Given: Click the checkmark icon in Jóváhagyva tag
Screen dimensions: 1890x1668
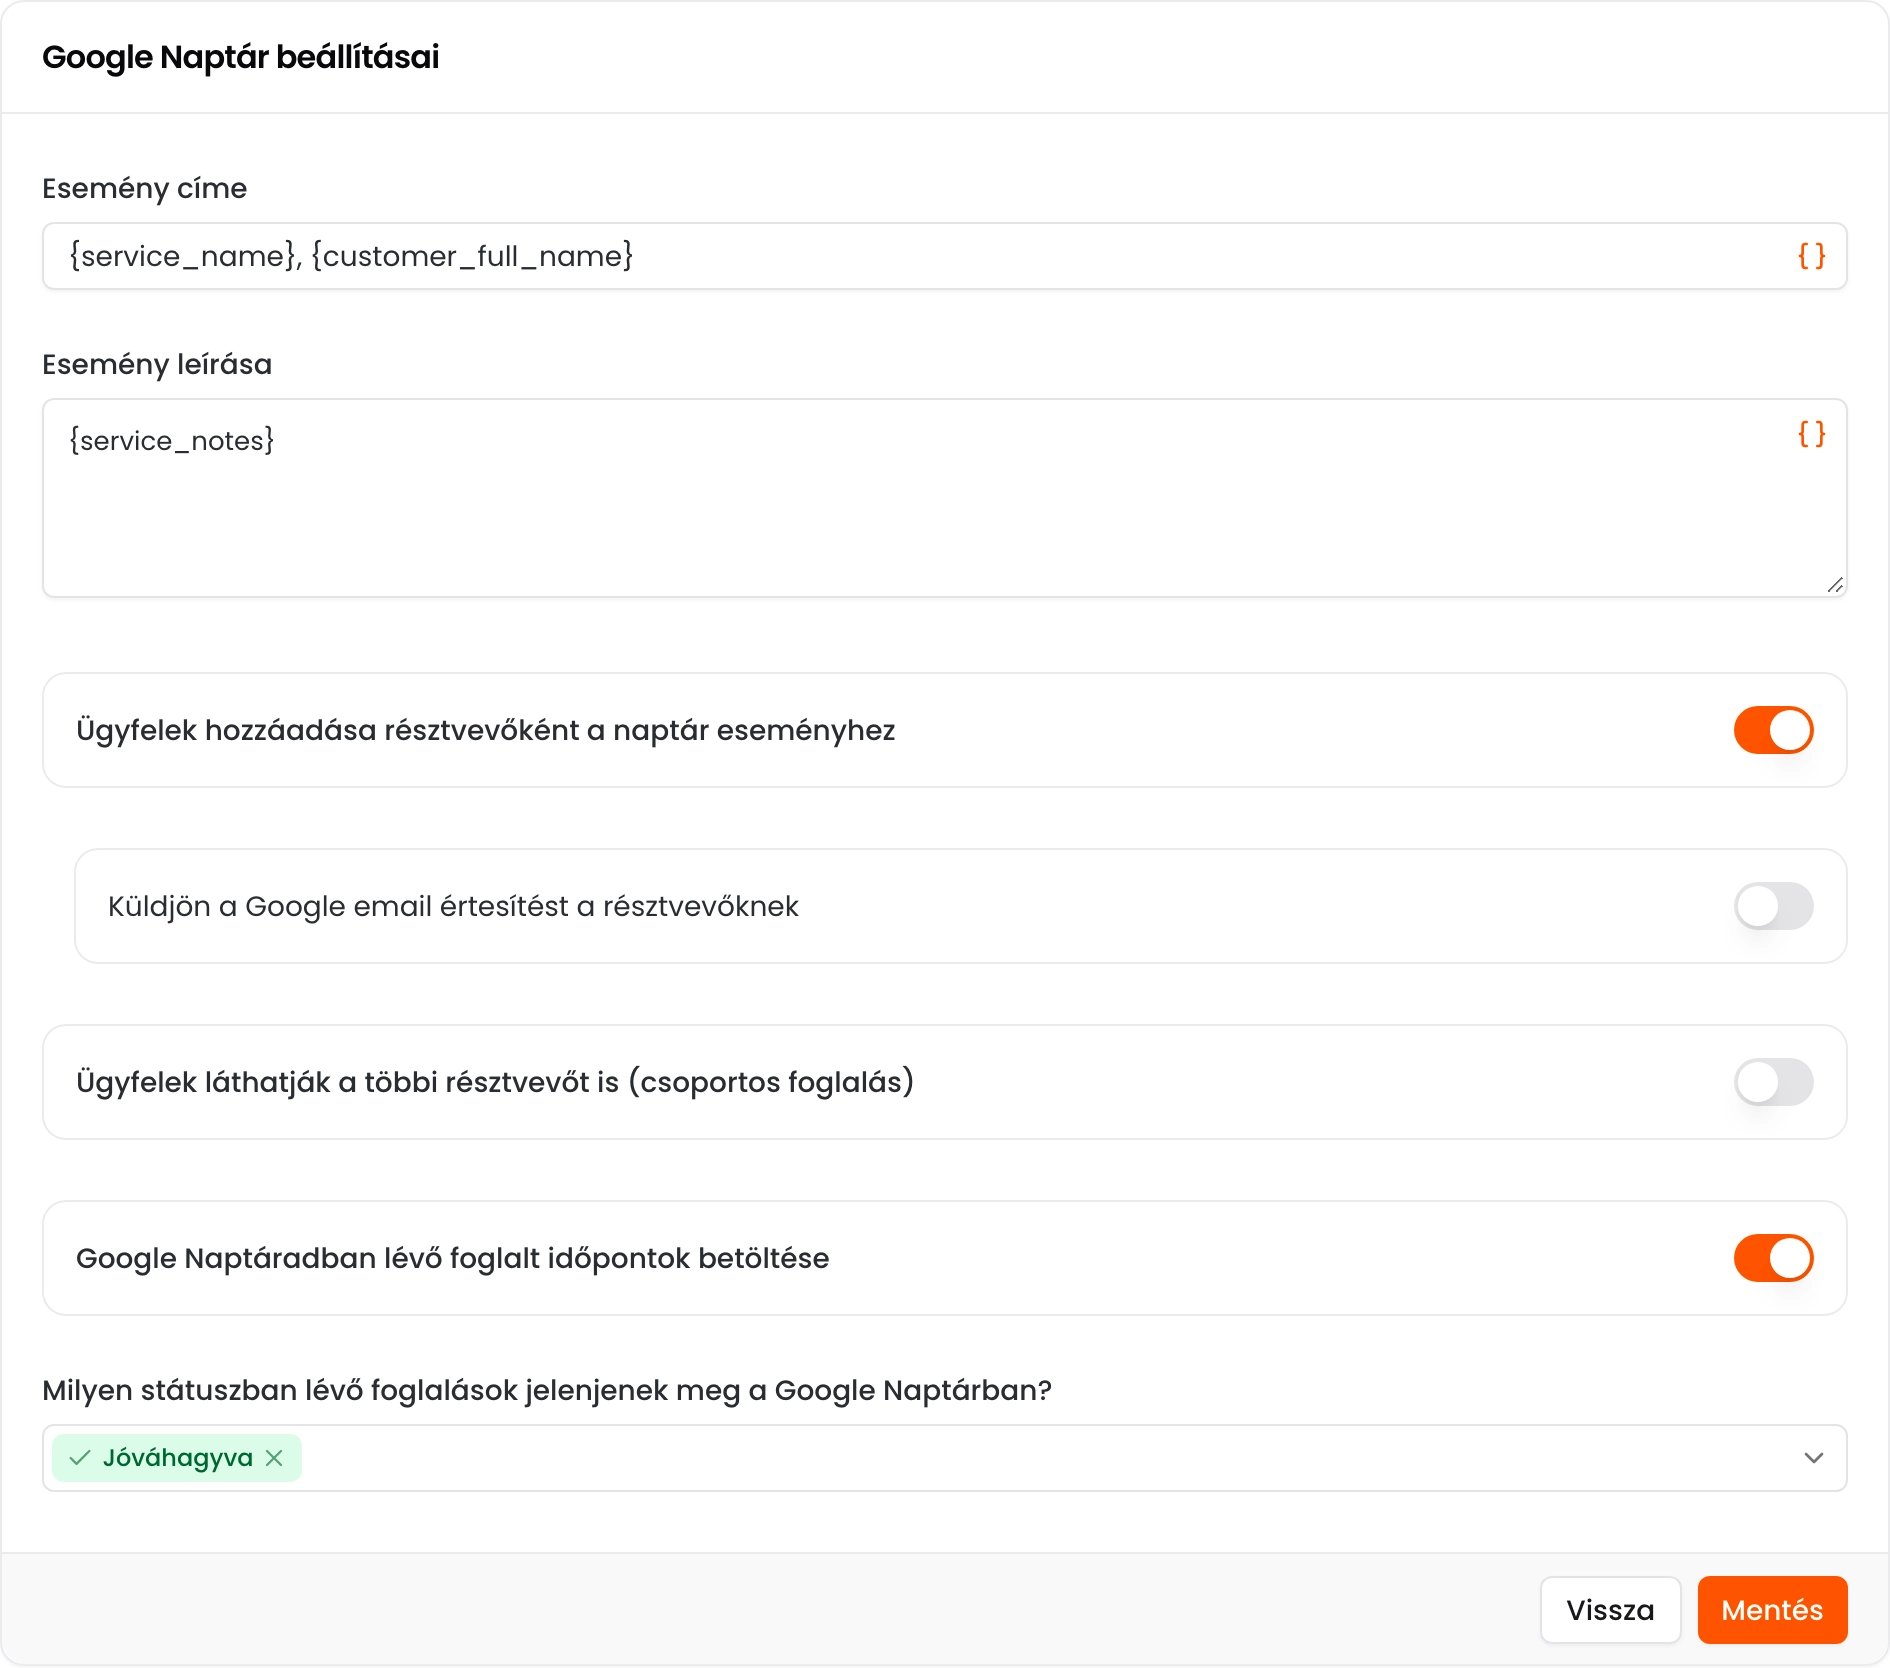Looking at the screenshot, I should pos(80,1458).
